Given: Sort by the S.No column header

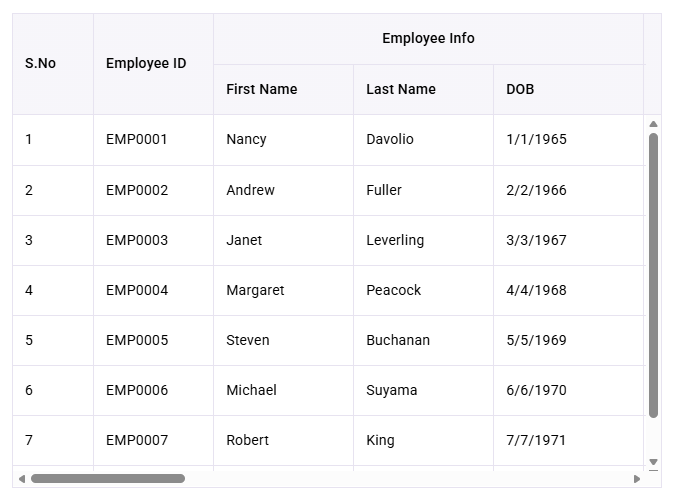Looking at the screenshot, I should tap(53, 64).
